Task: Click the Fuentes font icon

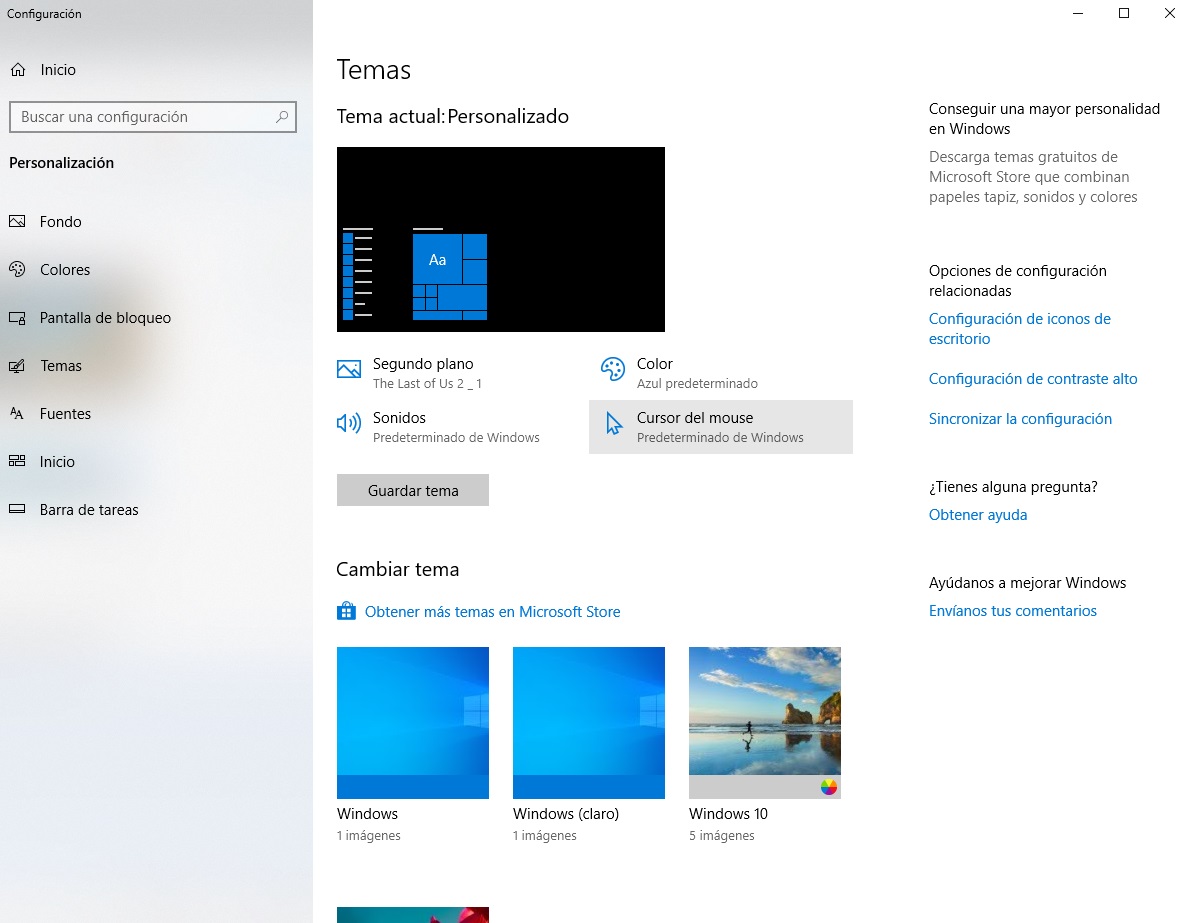Action: pos(17,414)
